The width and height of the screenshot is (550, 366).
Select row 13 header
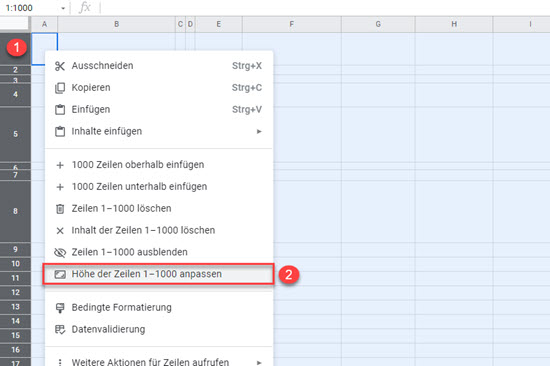[15, 307]
